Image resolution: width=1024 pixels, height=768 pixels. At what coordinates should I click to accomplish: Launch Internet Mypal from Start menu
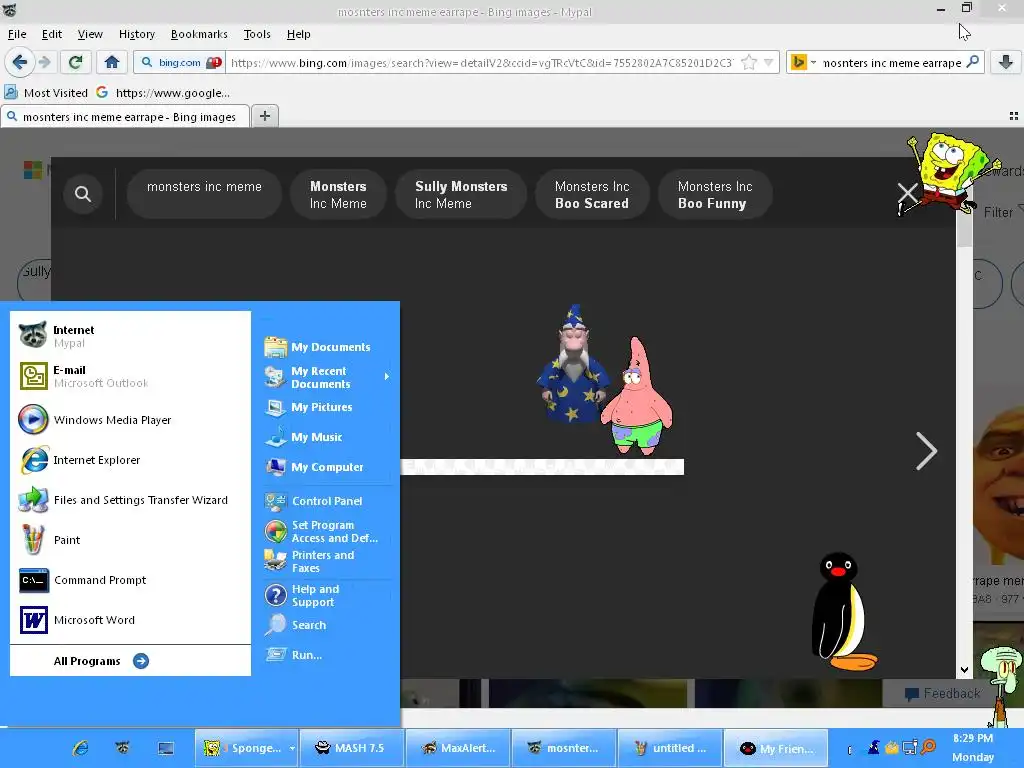tap(131, 336)
